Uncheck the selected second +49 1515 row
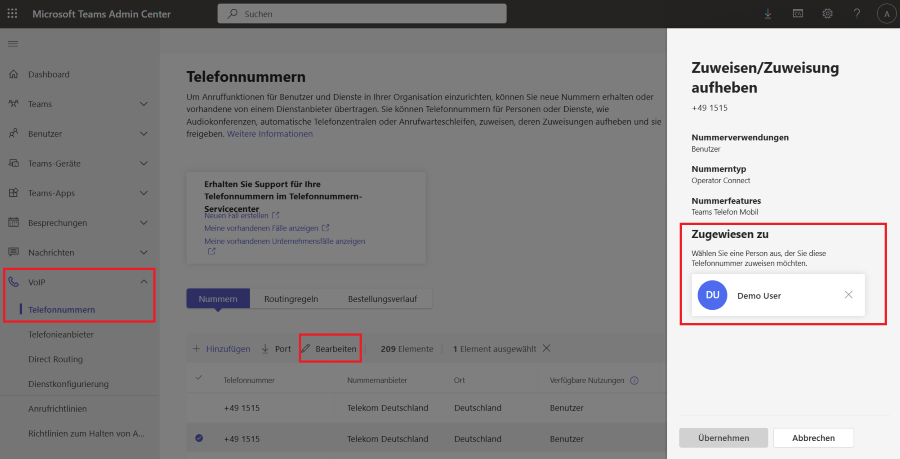 click(199, 438)
